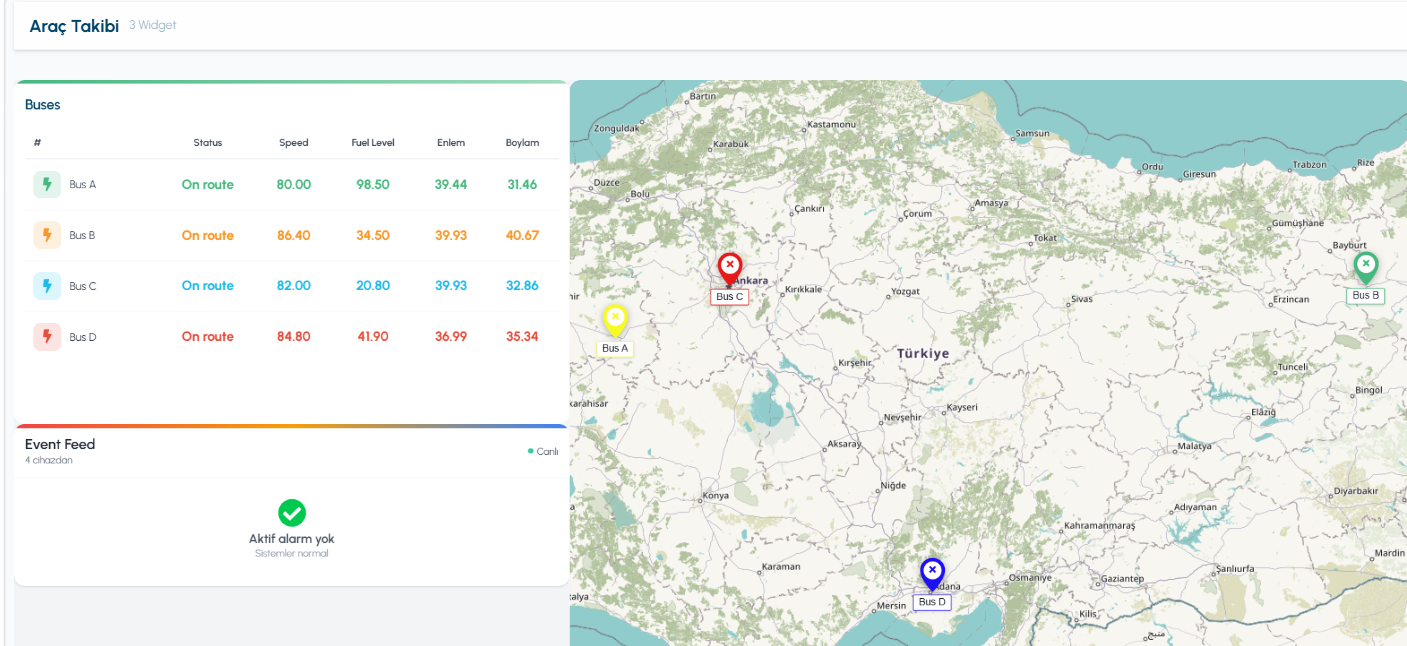
Task: Click the Bus D name in table
Action: [83, 337]
